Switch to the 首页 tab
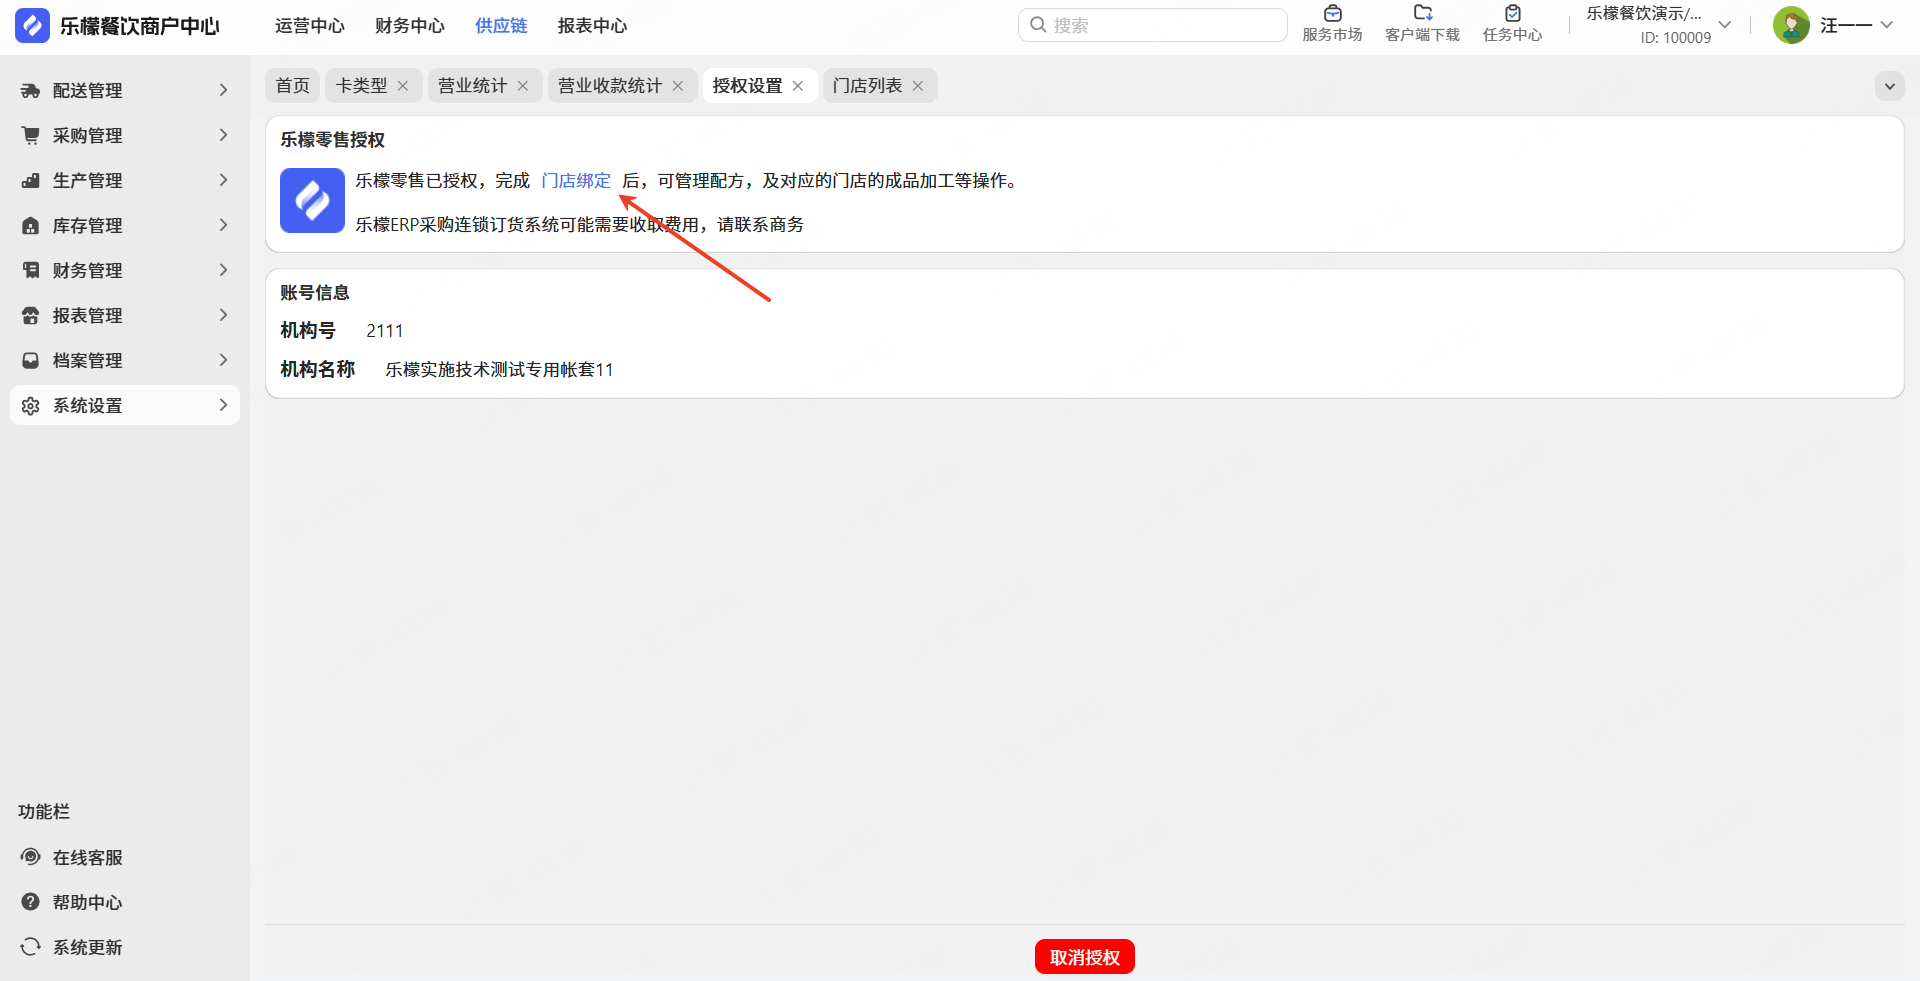The image size is (1920, 981). tap(293, 86)
